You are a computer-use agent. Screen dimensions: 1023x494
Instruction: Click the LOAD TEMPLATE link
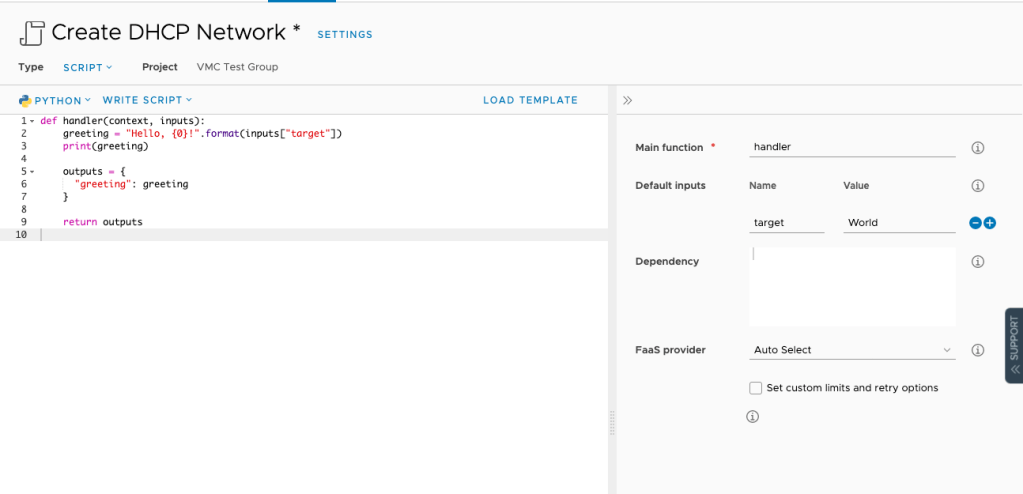[x=530, y=100]
